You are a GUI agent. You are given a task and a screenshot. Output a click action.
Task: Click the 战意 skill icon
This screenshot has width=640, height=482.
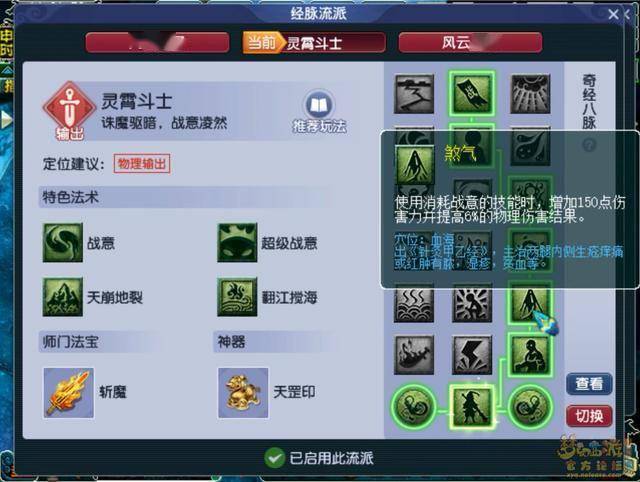[63, 242]
